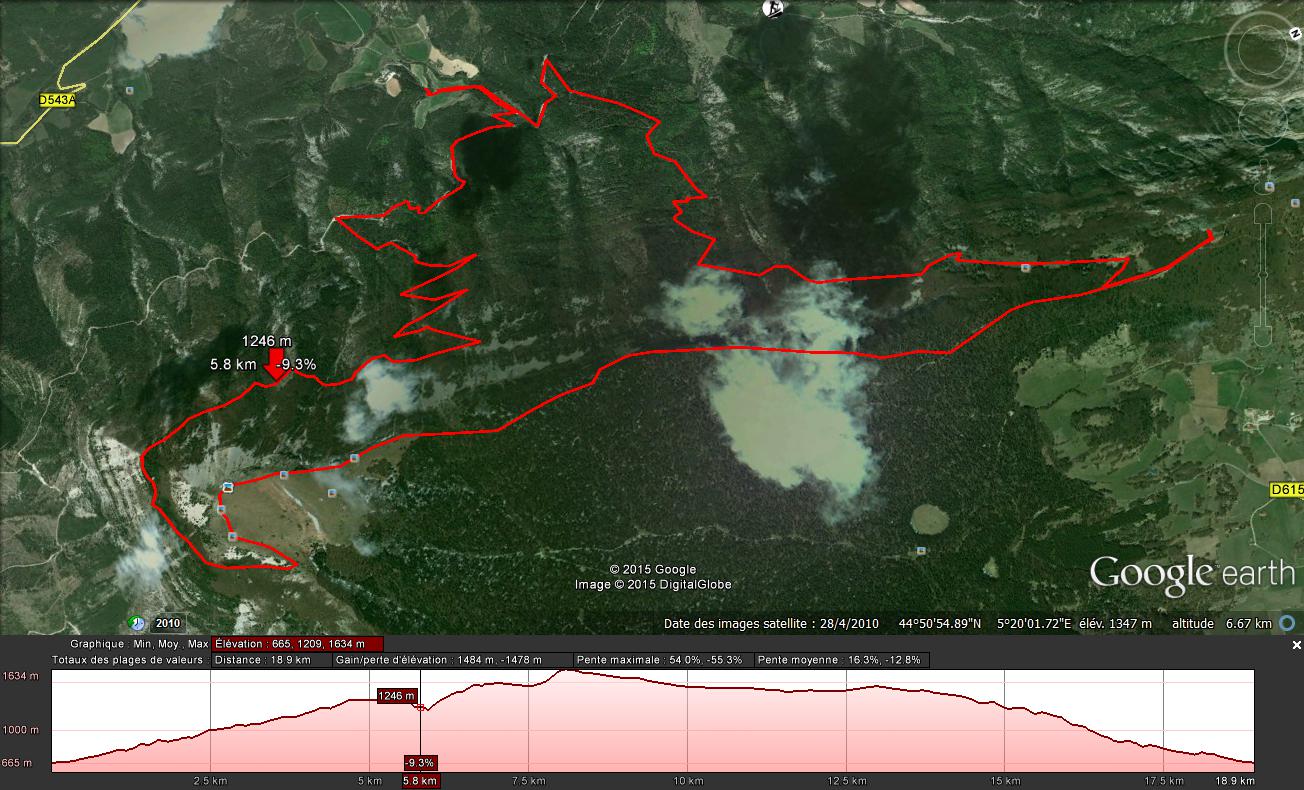
Task: Open the highlighted photo icon at the track bend
Action: [x=228, y=487]
